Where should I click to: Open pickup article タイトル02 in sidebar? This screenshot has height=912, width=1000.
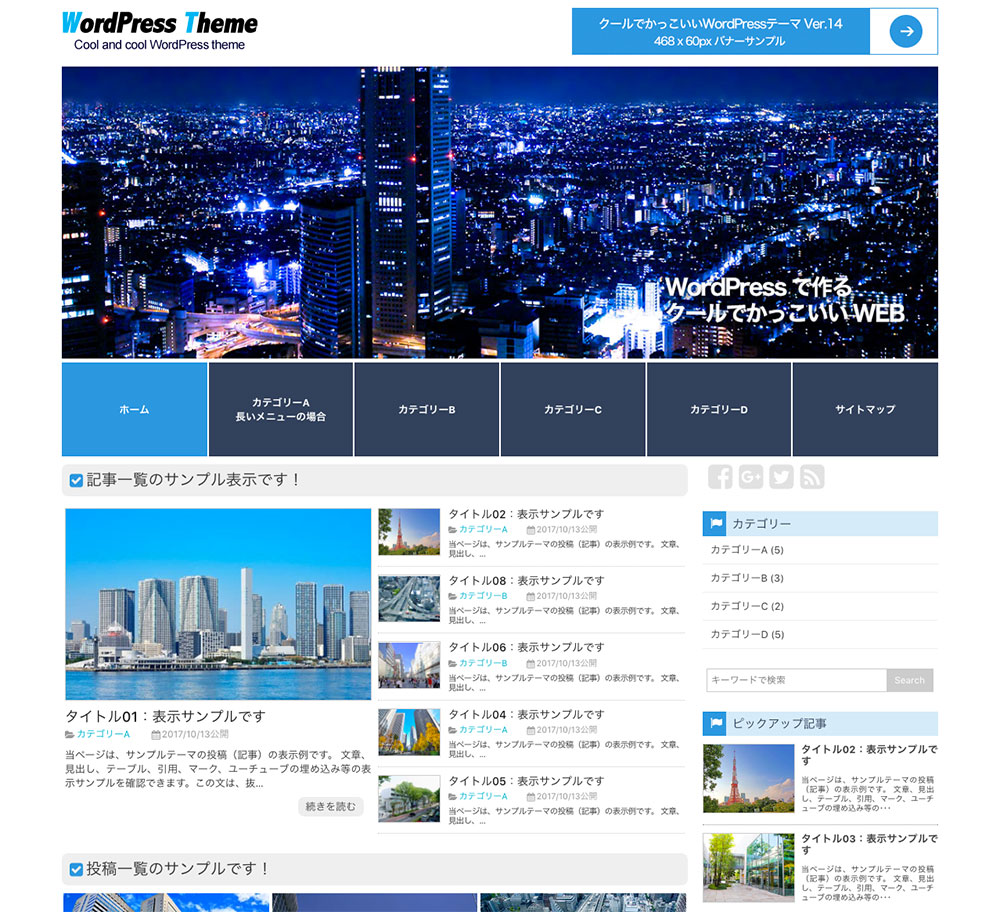coord(869,755)
